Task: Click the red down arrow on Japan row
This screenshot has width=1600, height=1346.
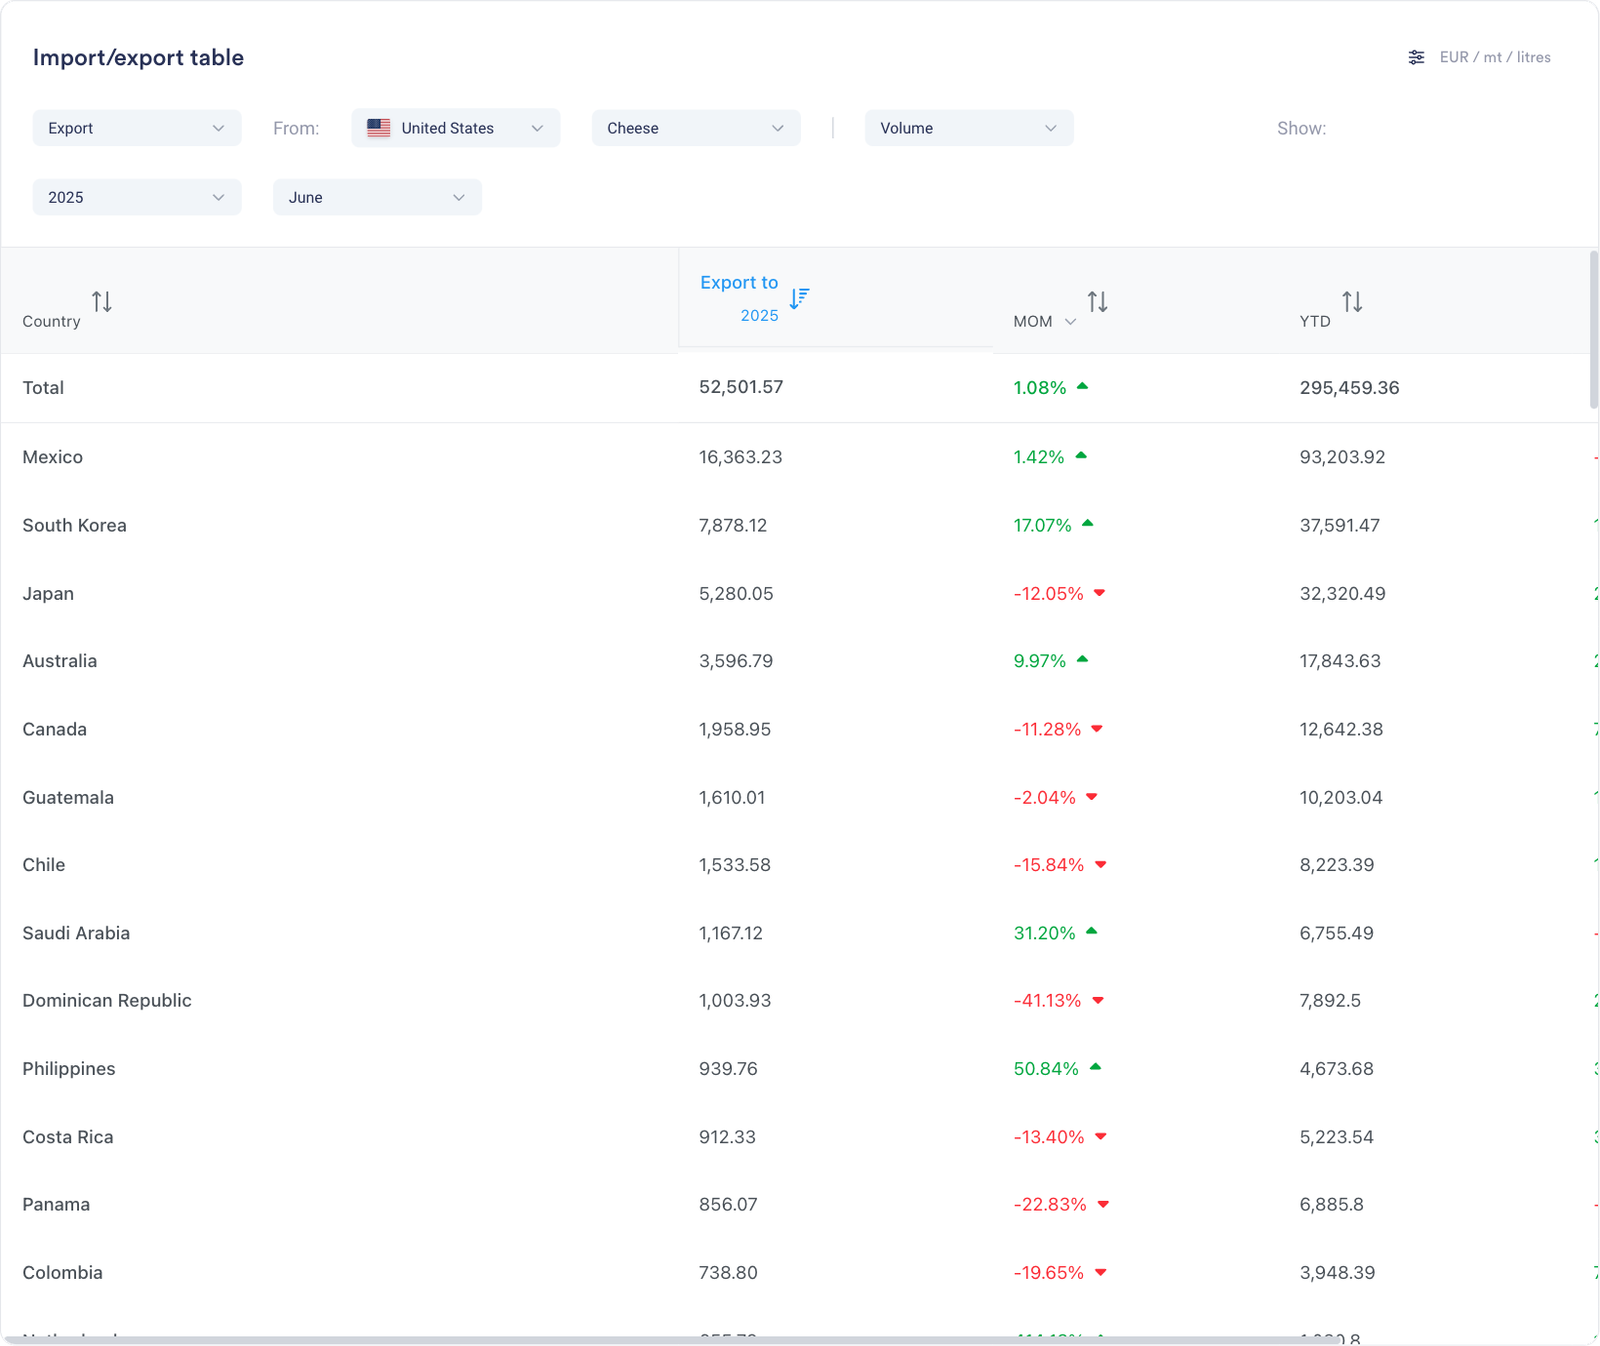Action: 1099,593
